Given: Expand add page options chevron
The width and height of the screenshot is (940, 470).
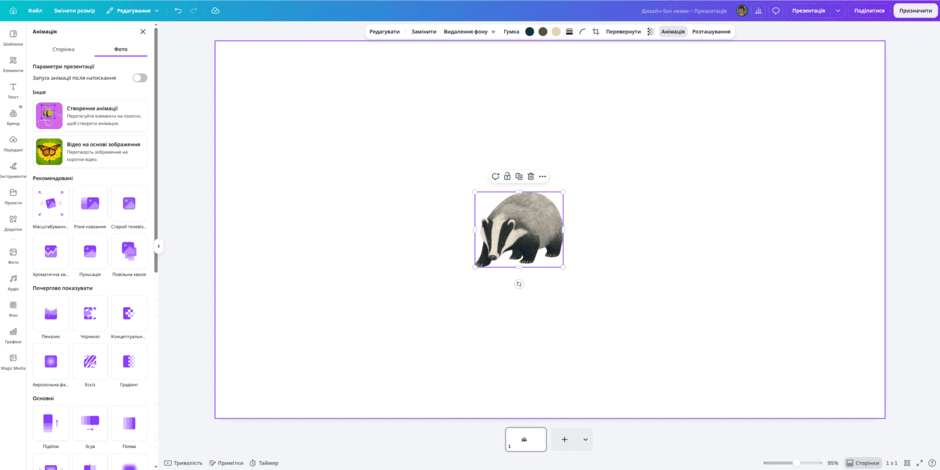Looking at the screenshot, I should pos(585,439).
